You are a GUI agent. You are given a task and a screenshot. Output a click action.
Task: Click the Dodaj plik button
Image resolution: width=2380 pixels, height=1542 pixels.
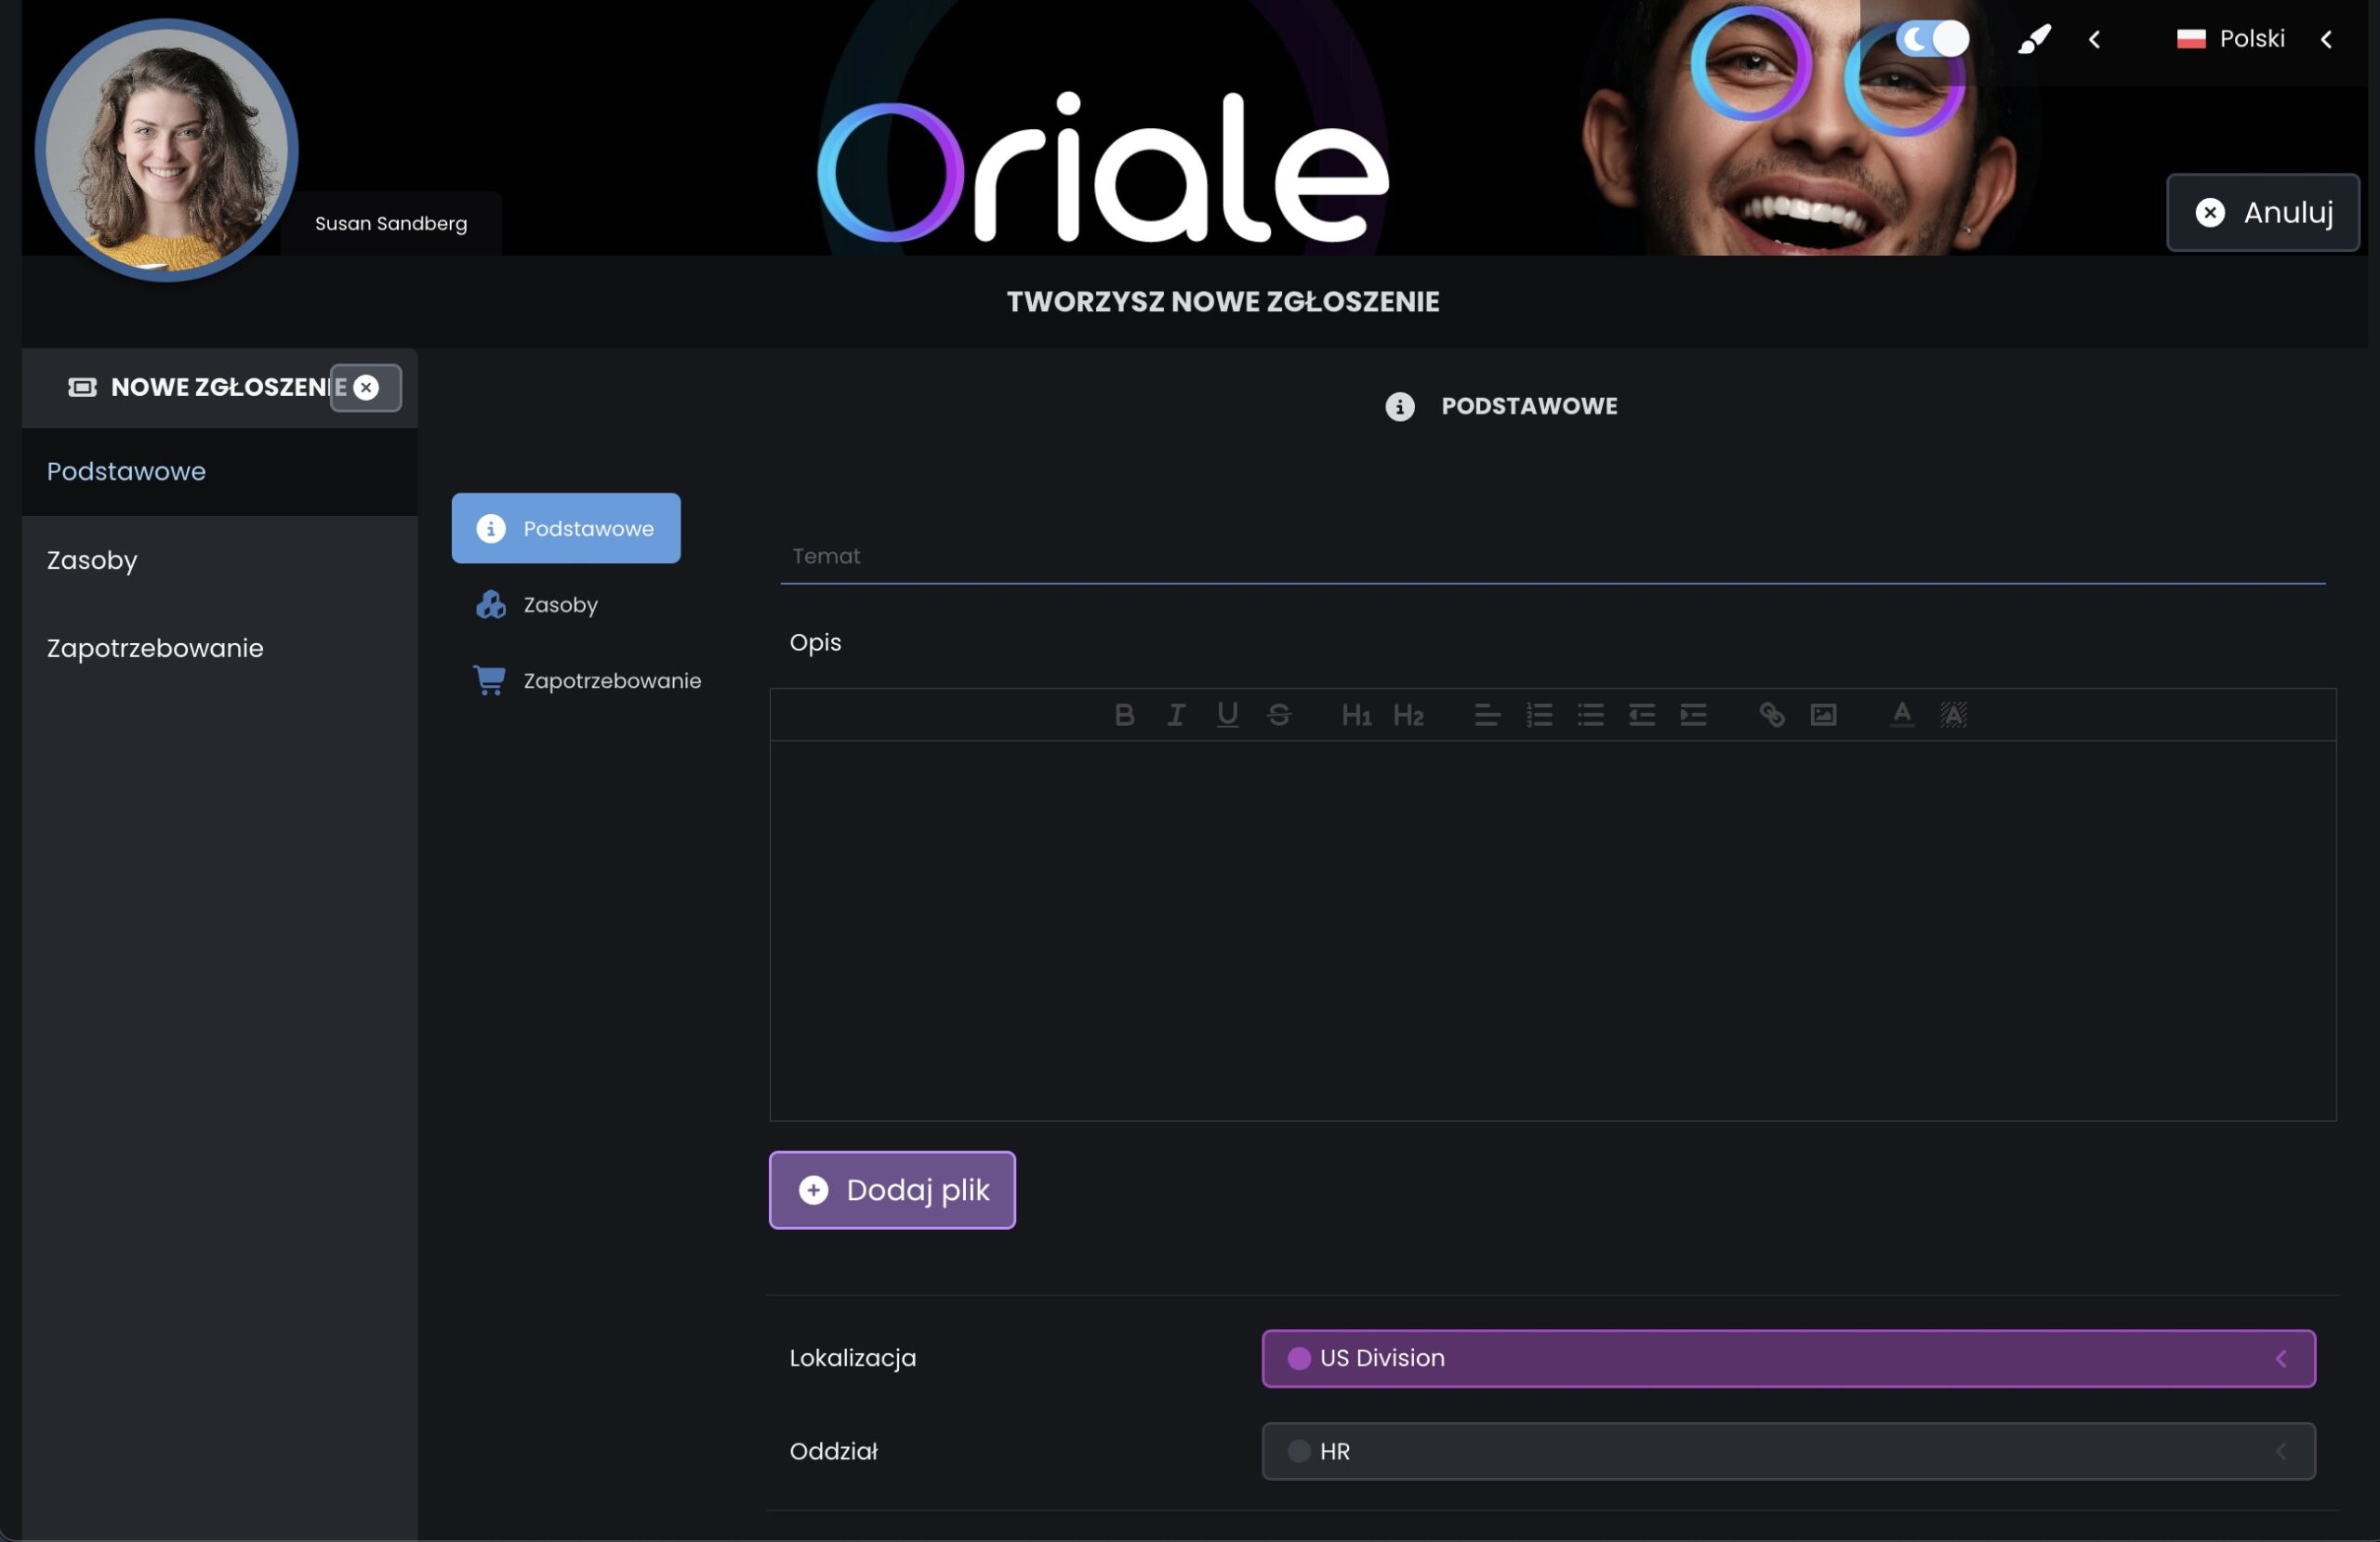click(892, 1190)
